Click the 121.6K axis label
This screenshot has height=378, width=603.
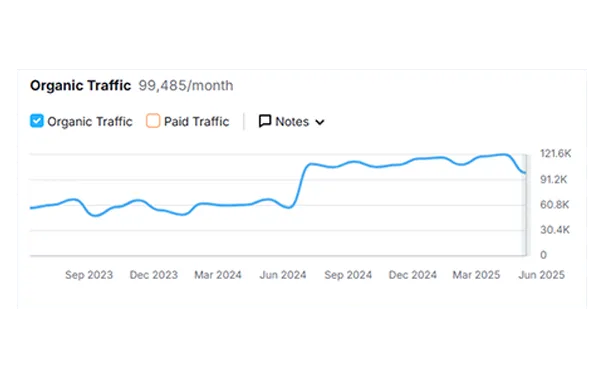(556, 153)
